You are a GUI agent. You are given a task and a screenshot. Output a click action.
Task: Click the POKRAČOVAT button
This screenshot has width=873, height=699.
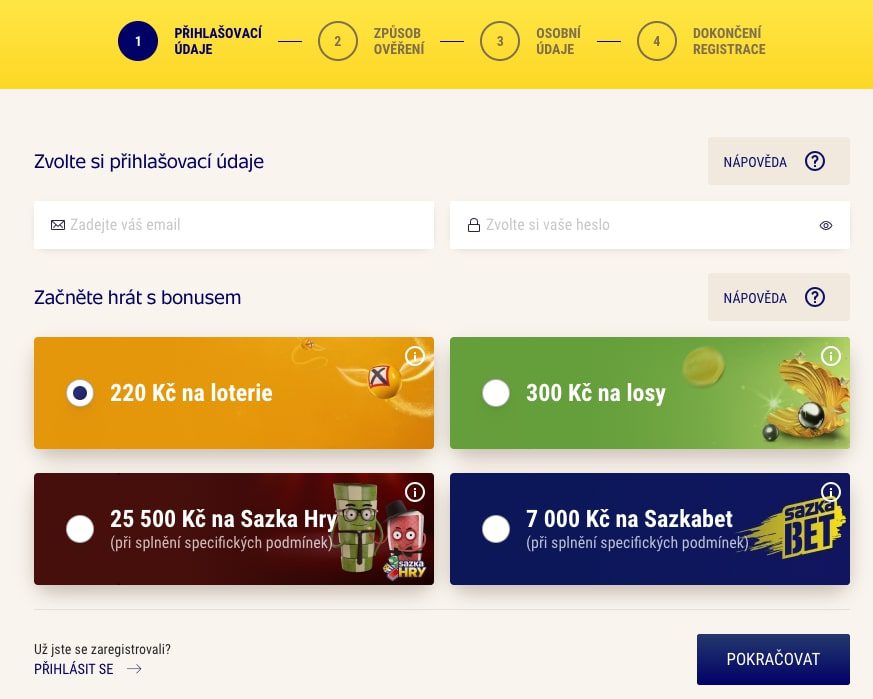click(772, 659)
